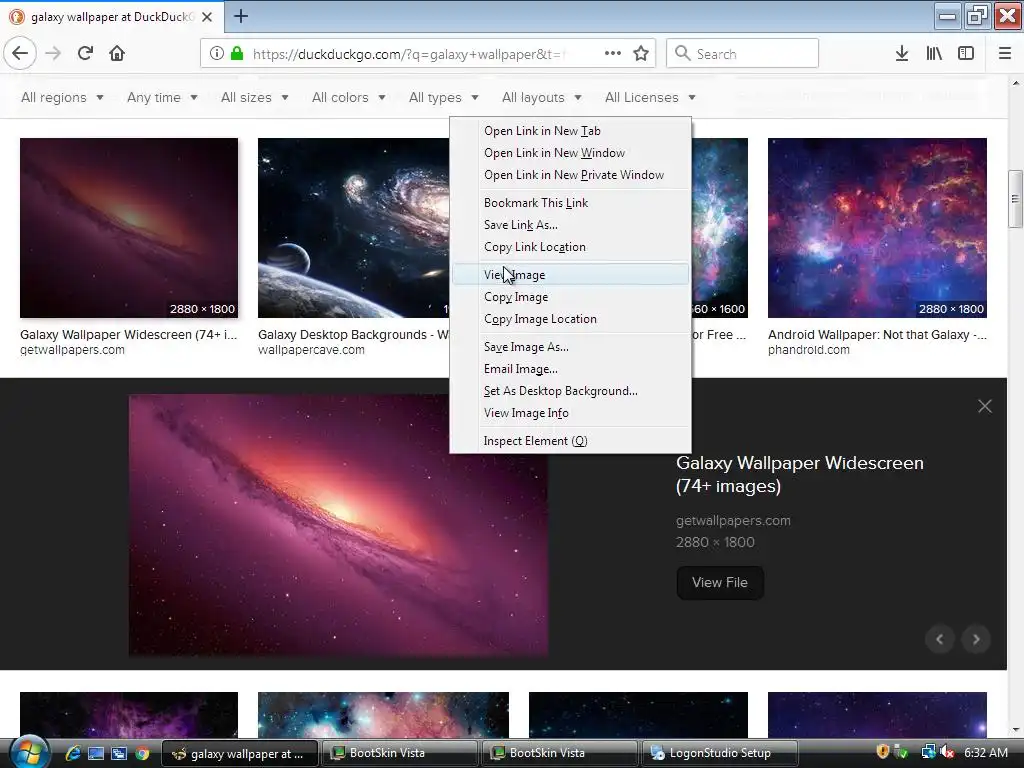Show previous image in detail panel
The image size is (1024, 768).
coord(940,639)
